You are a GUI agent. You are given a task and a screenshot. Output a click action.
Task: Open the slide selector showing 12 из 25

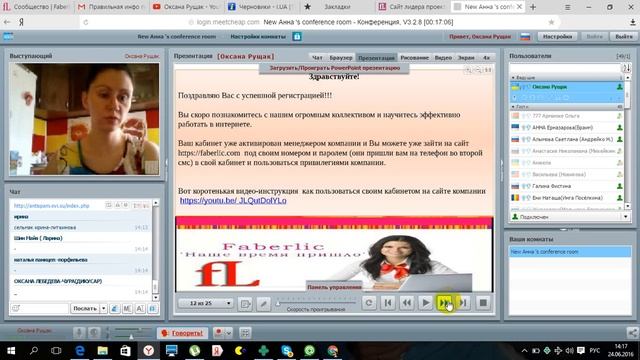[206, 303]
